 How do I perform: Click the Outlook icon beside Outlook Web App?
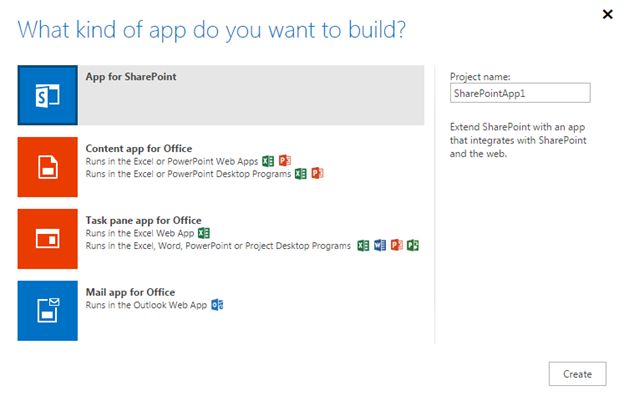[216, 304]
